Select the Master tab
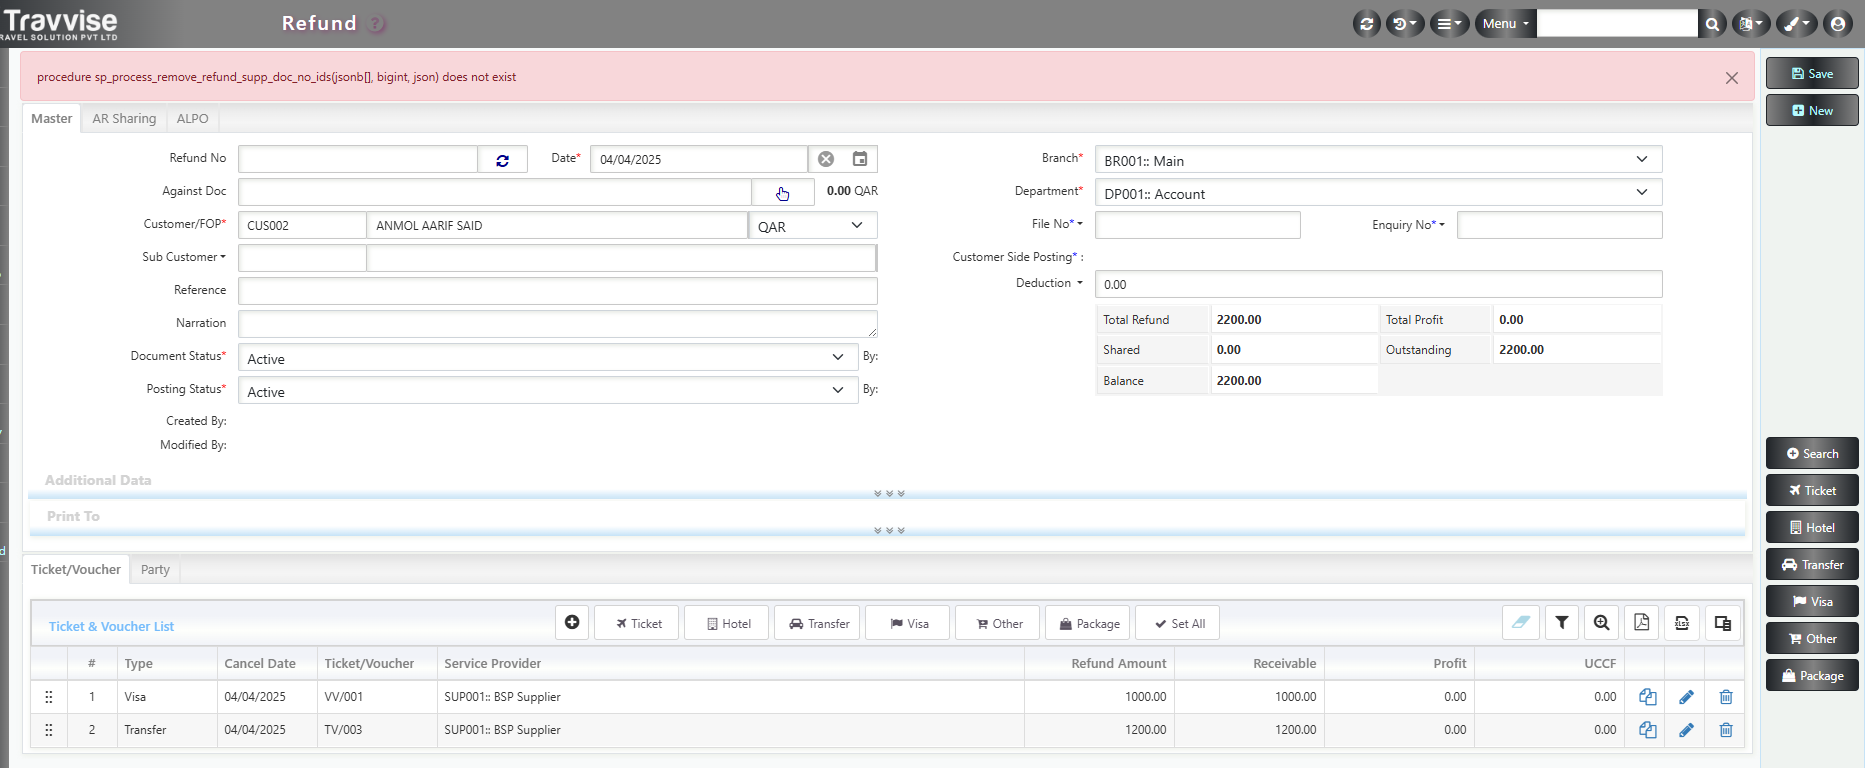1865x768 pixels. [52, 119]
